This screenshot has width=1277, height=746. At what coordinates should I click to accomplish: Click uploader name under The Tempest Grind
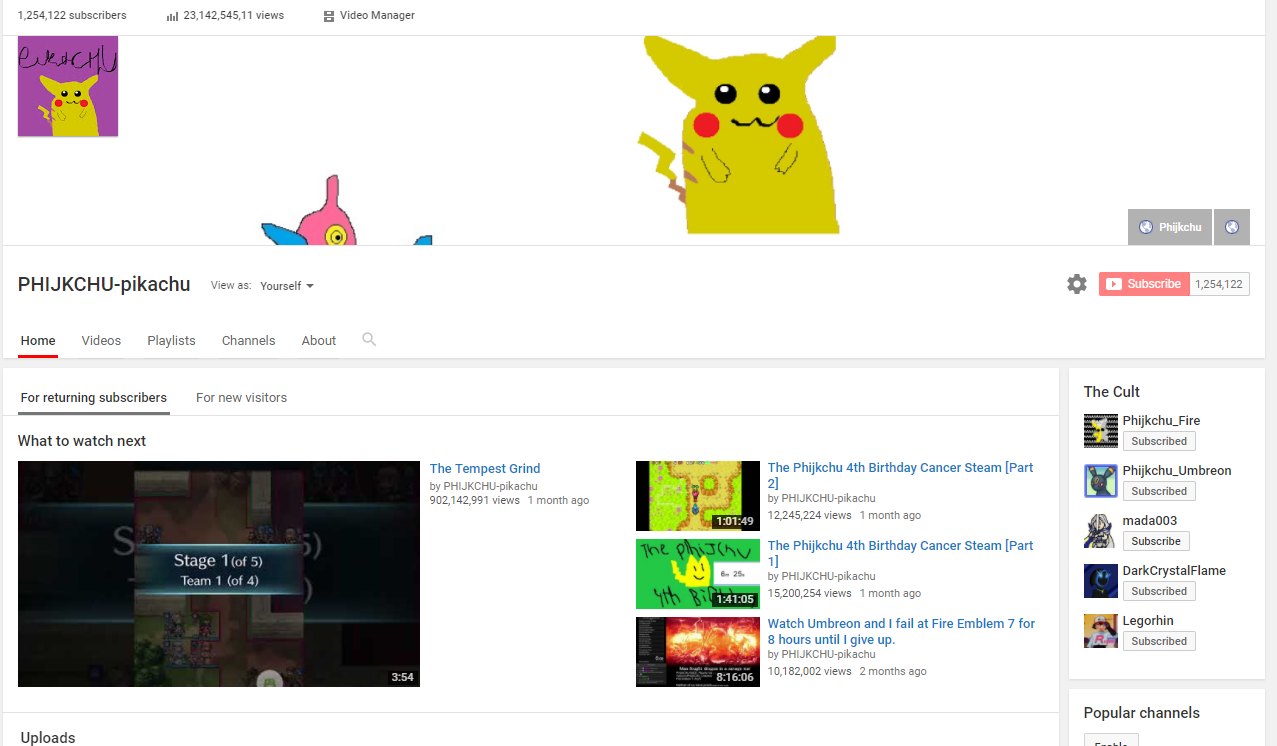click(491, 486)
